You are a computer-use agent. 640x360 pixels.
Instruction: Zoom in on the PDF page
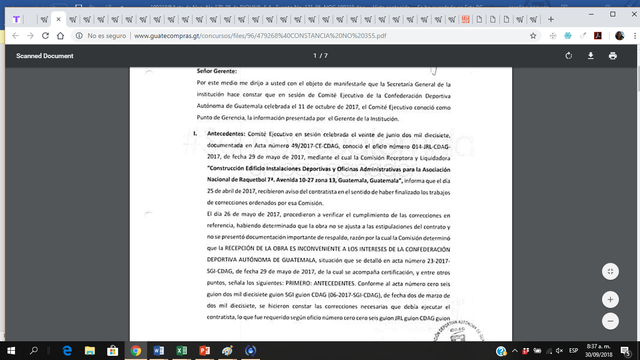(610, 300)
